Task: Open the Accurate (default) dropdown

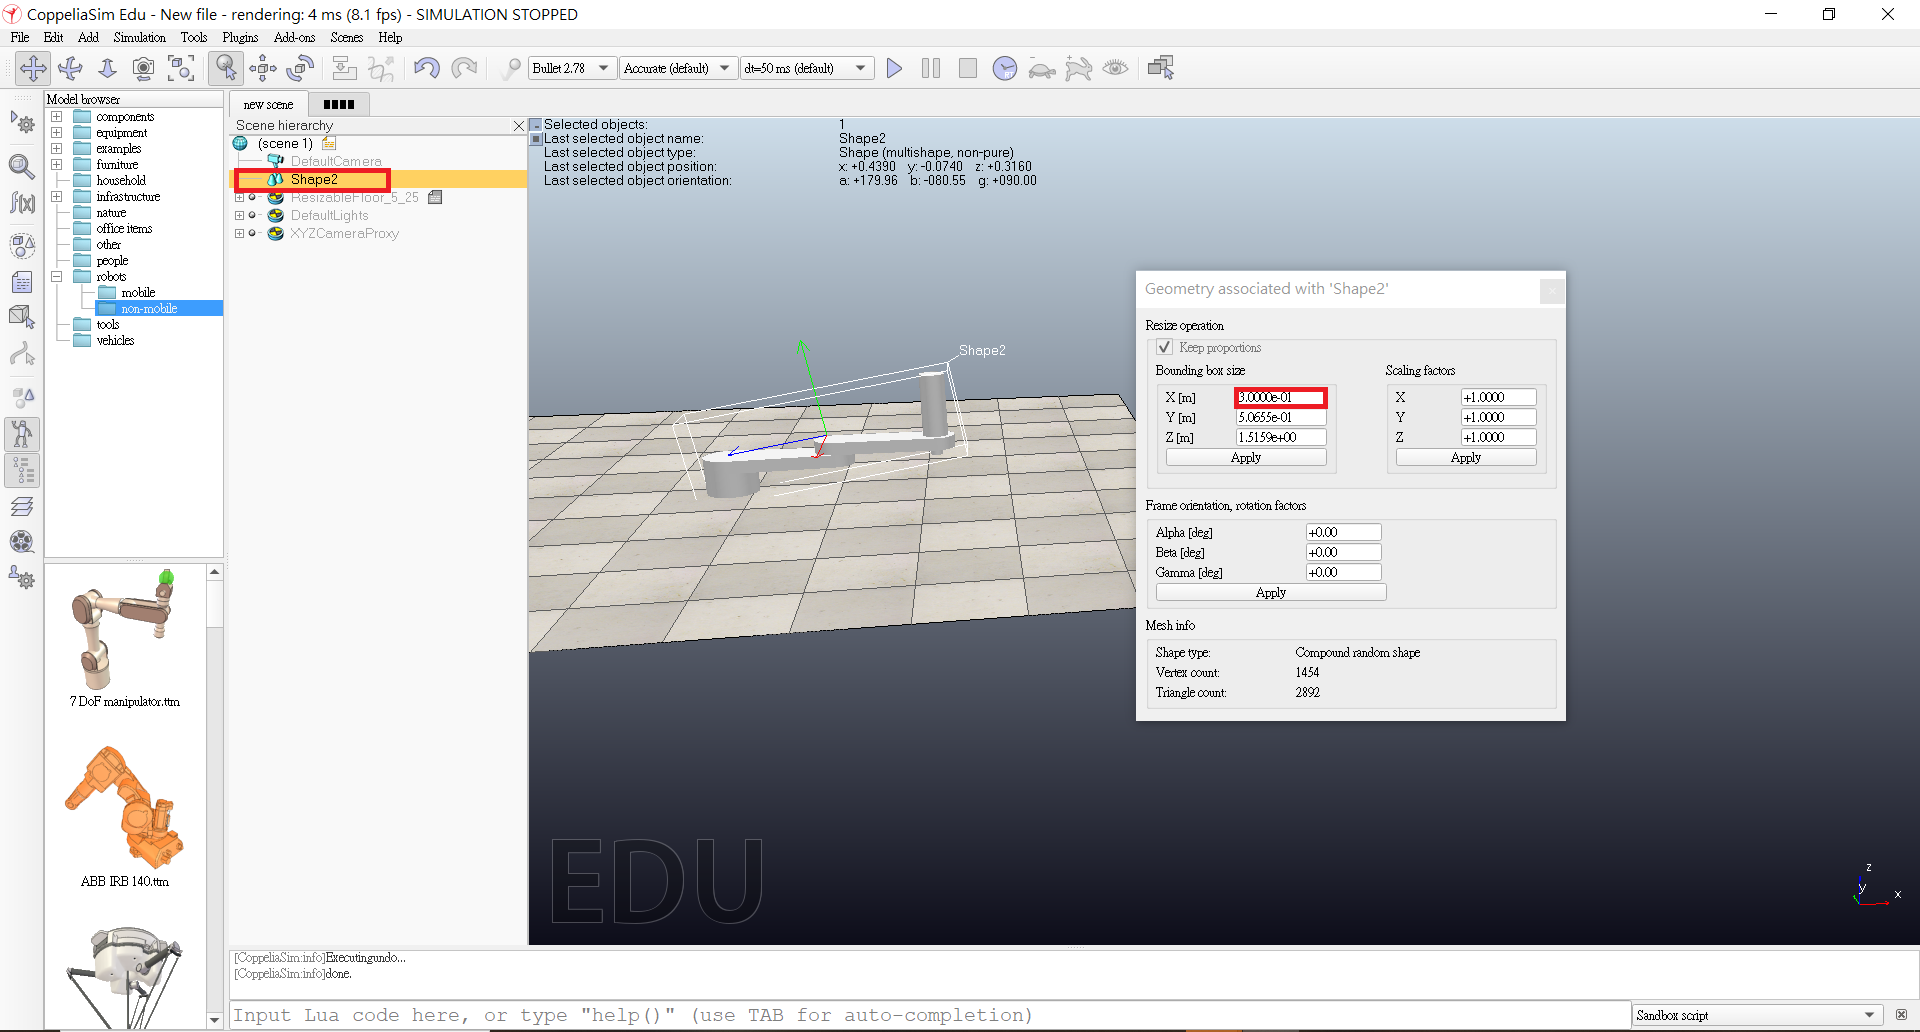Action: 678,68
